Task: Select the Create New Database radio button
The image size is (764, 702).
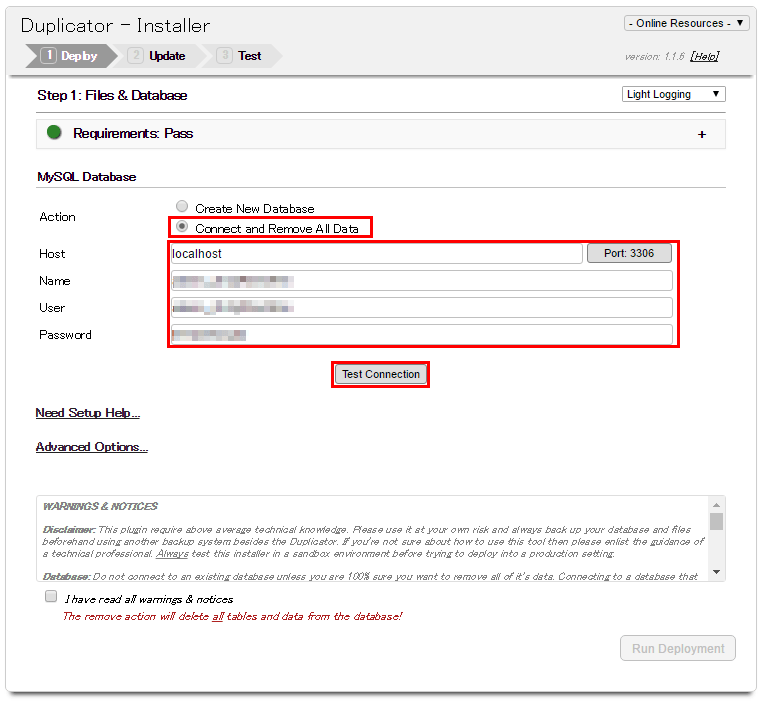Action: 182,206
